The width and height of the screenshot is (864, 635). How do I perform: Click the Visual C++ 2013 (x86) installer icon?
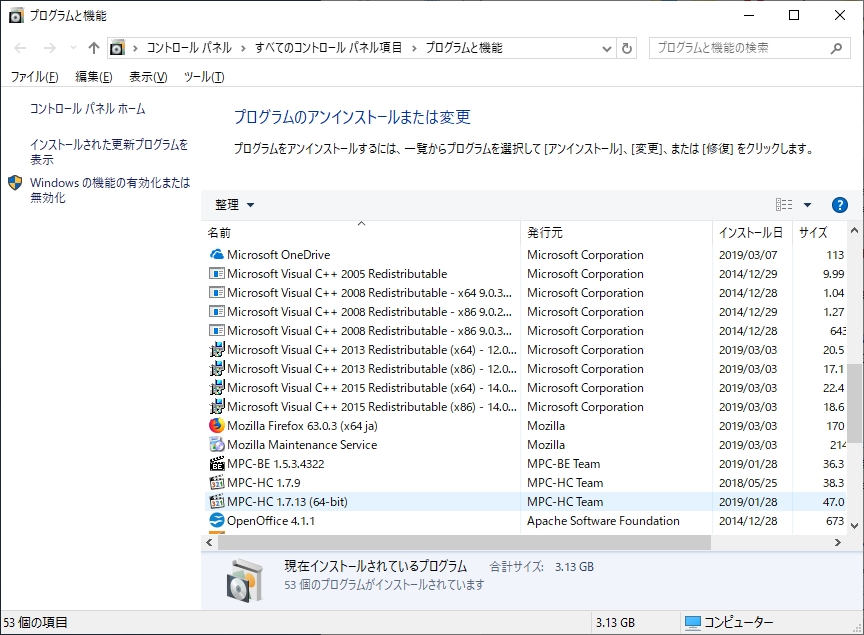click(x=217, y=369)
